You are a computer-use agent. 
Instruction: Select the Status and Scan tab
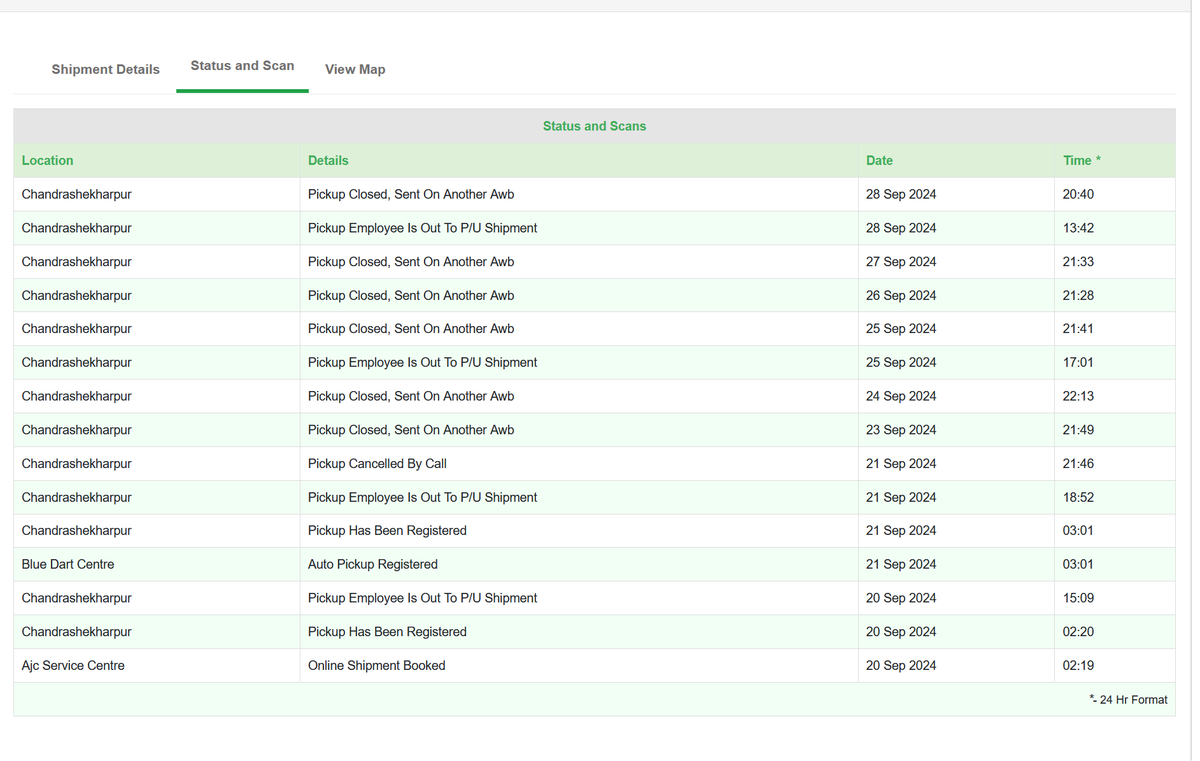pyautogui.click(x=242, y=65)
